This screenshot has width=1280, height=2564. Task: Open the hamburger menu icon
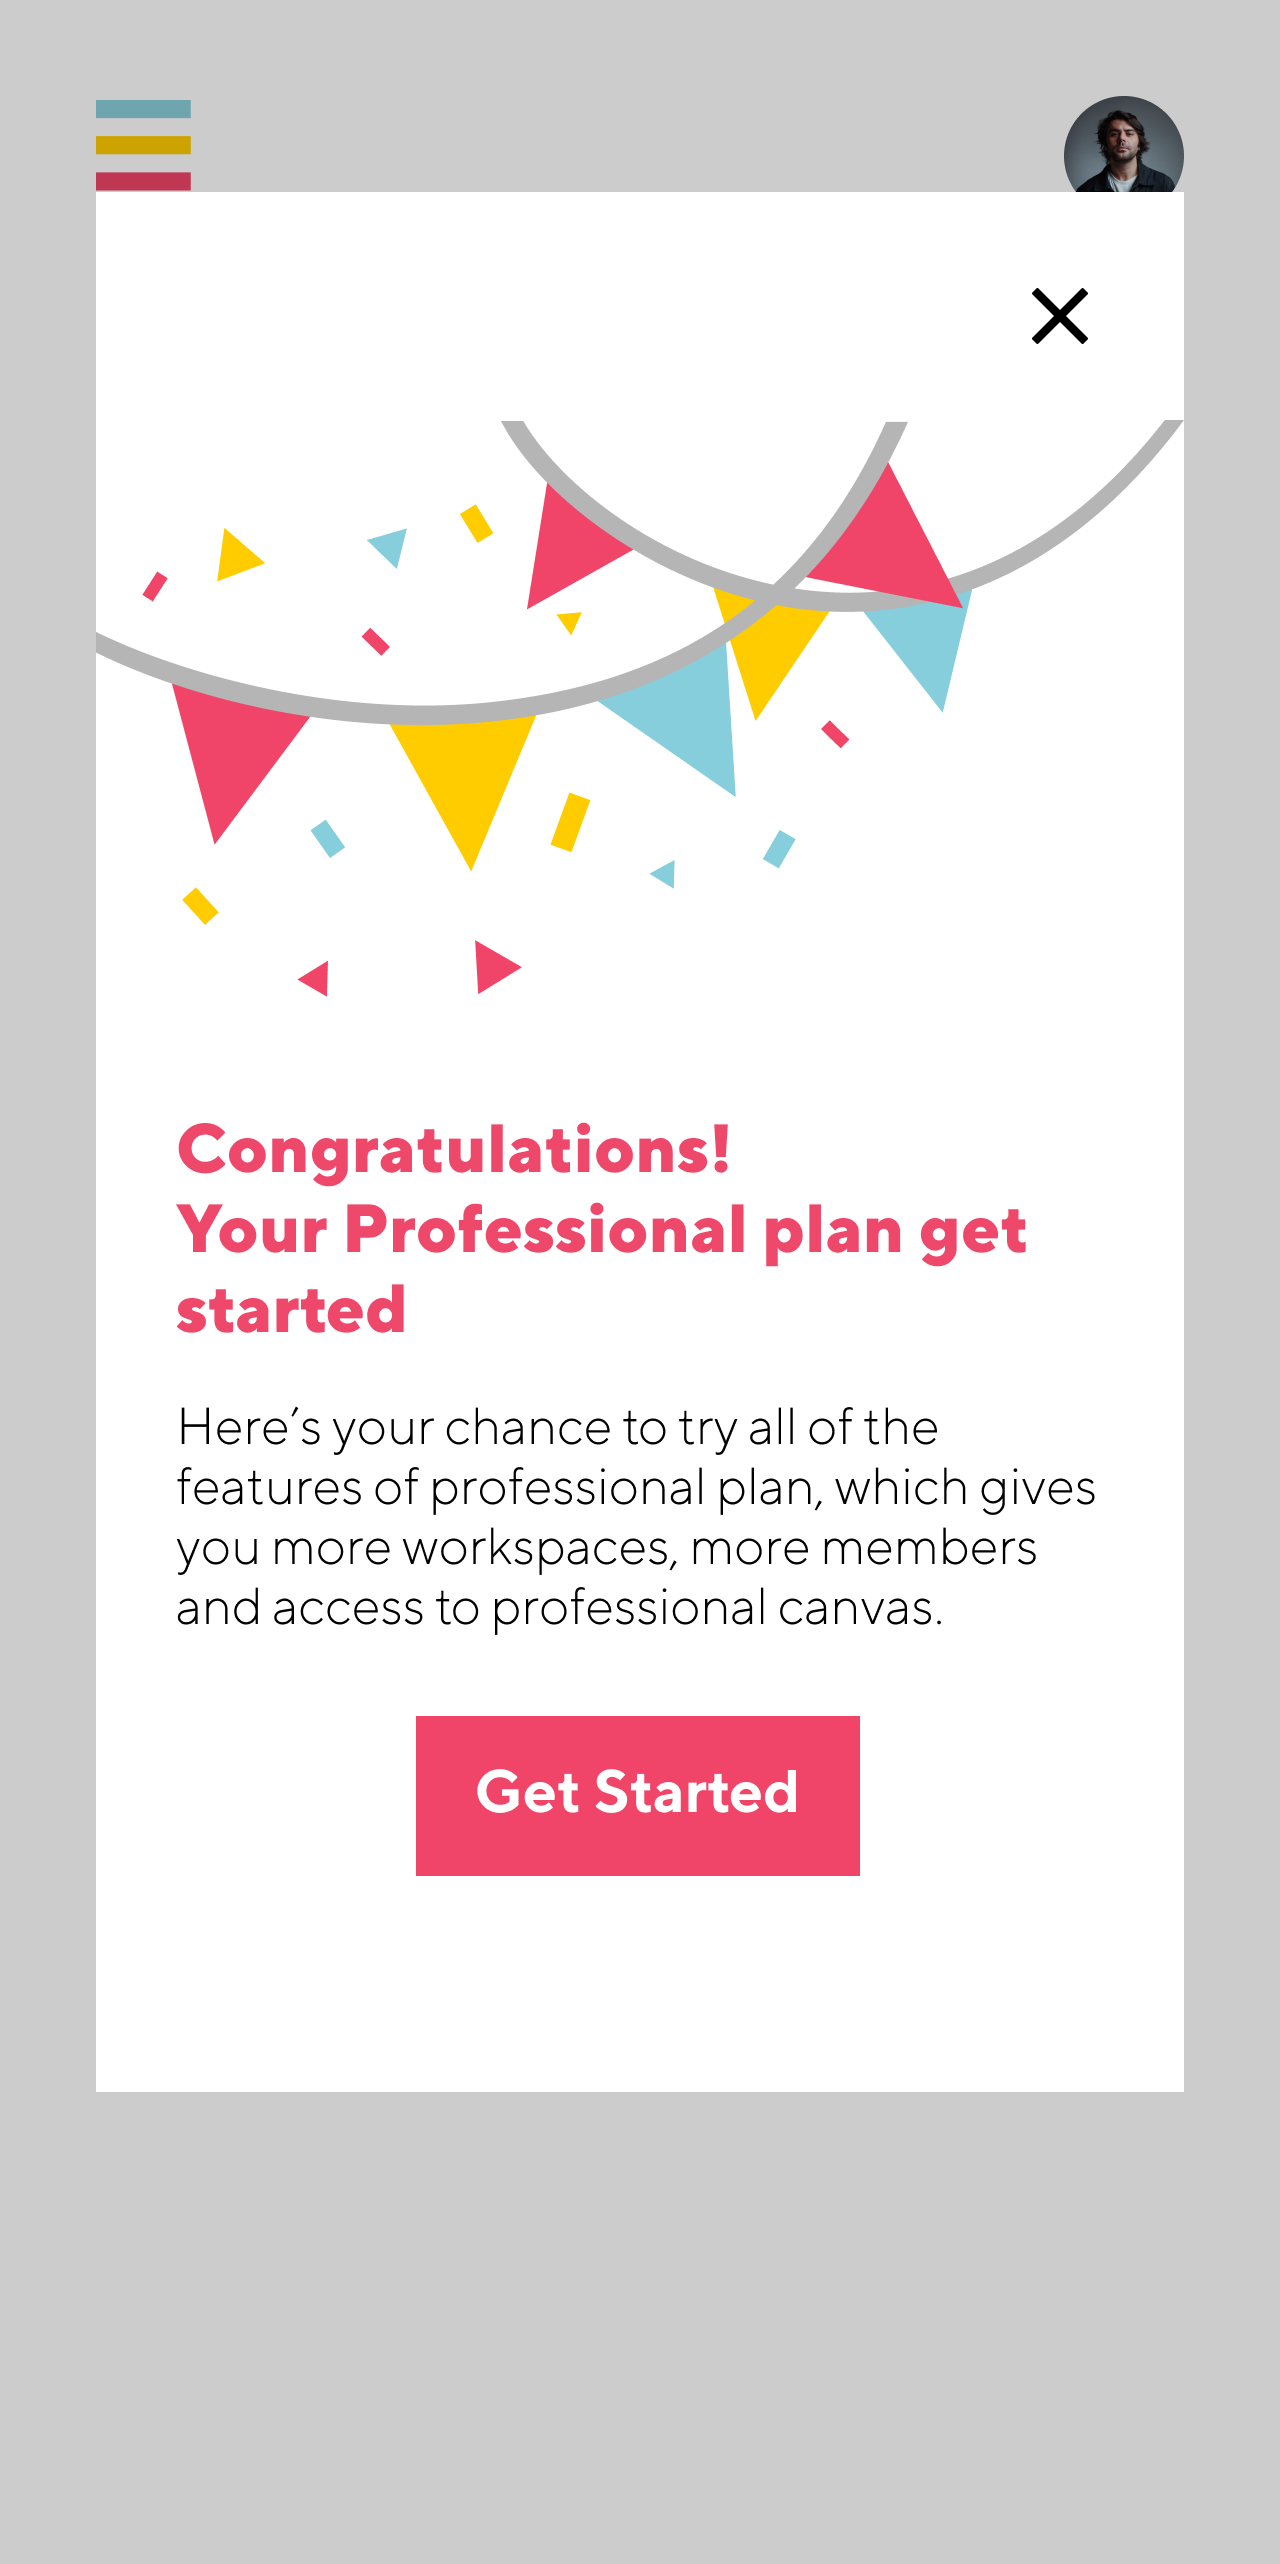click(143, 145)
